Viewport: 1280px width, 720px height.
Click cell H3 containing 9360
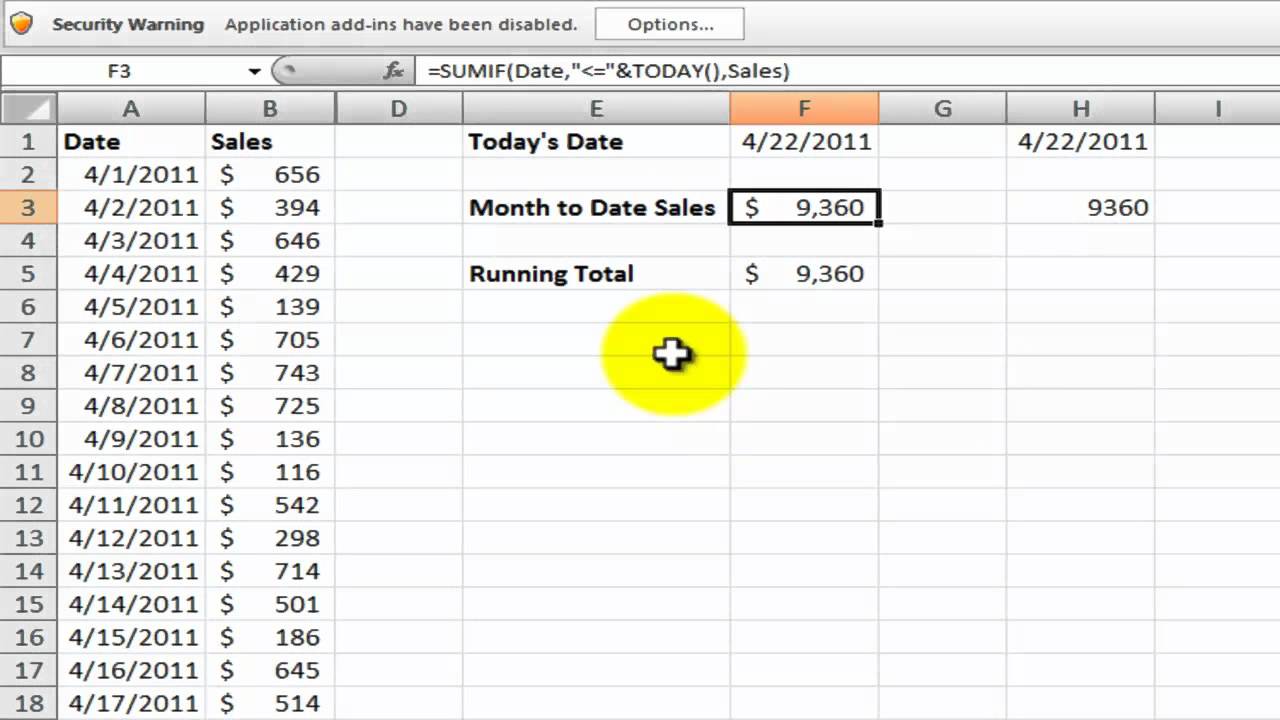click(1080, 208)
